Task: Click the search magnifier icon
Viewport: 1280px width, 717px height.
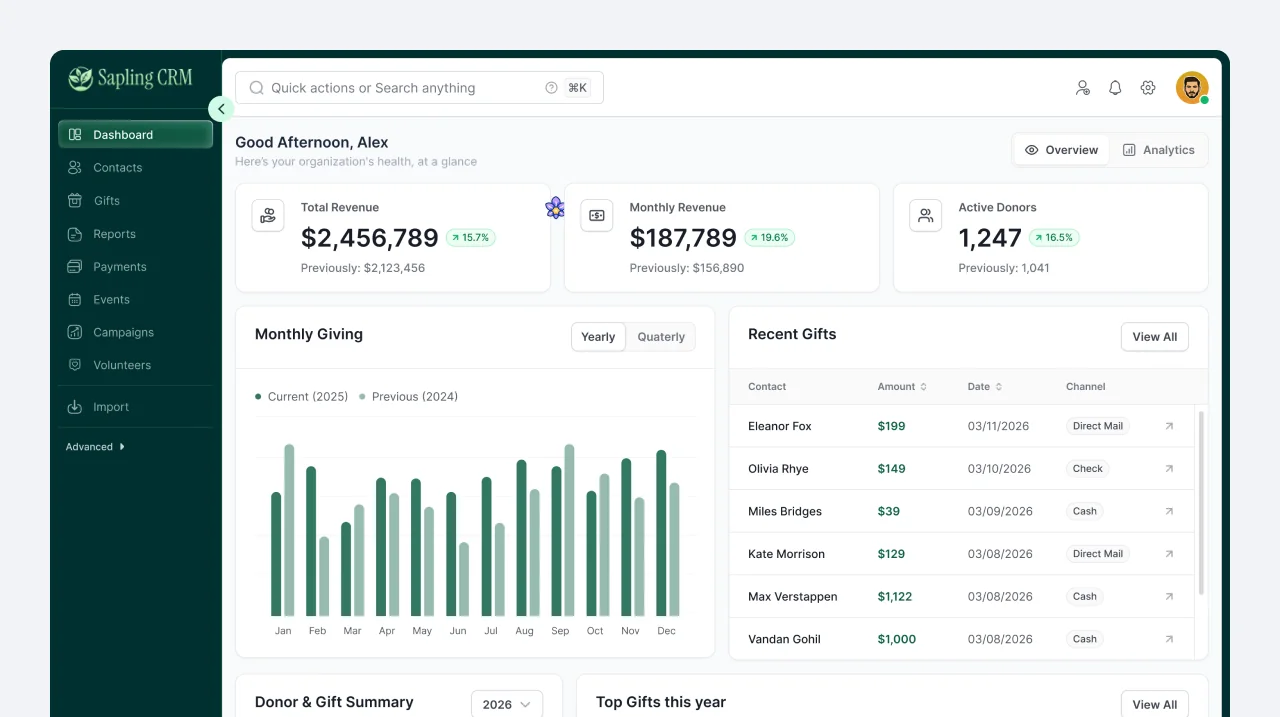Action: (x=256, y=88)
